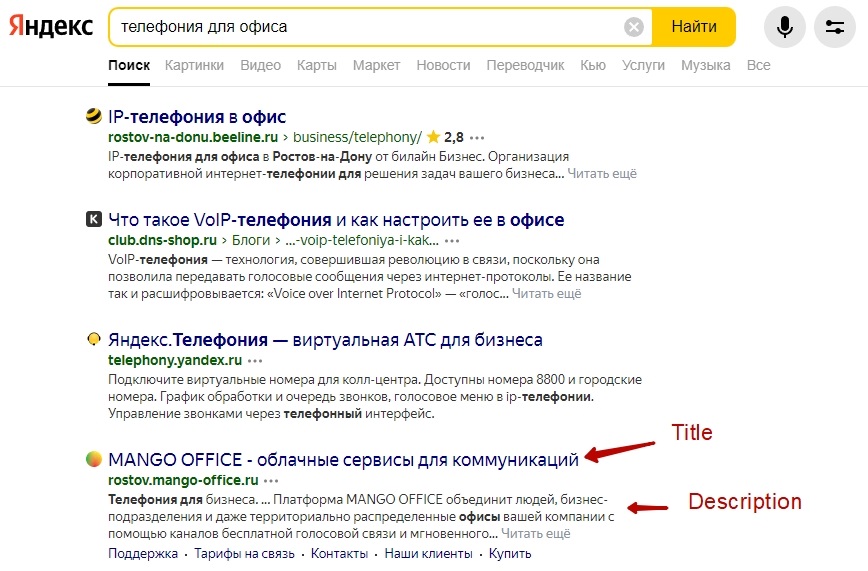Open business/telephony/ breadcrumb link
The width and height of the screenshot is (868, 571).
(x=357, y=137)
